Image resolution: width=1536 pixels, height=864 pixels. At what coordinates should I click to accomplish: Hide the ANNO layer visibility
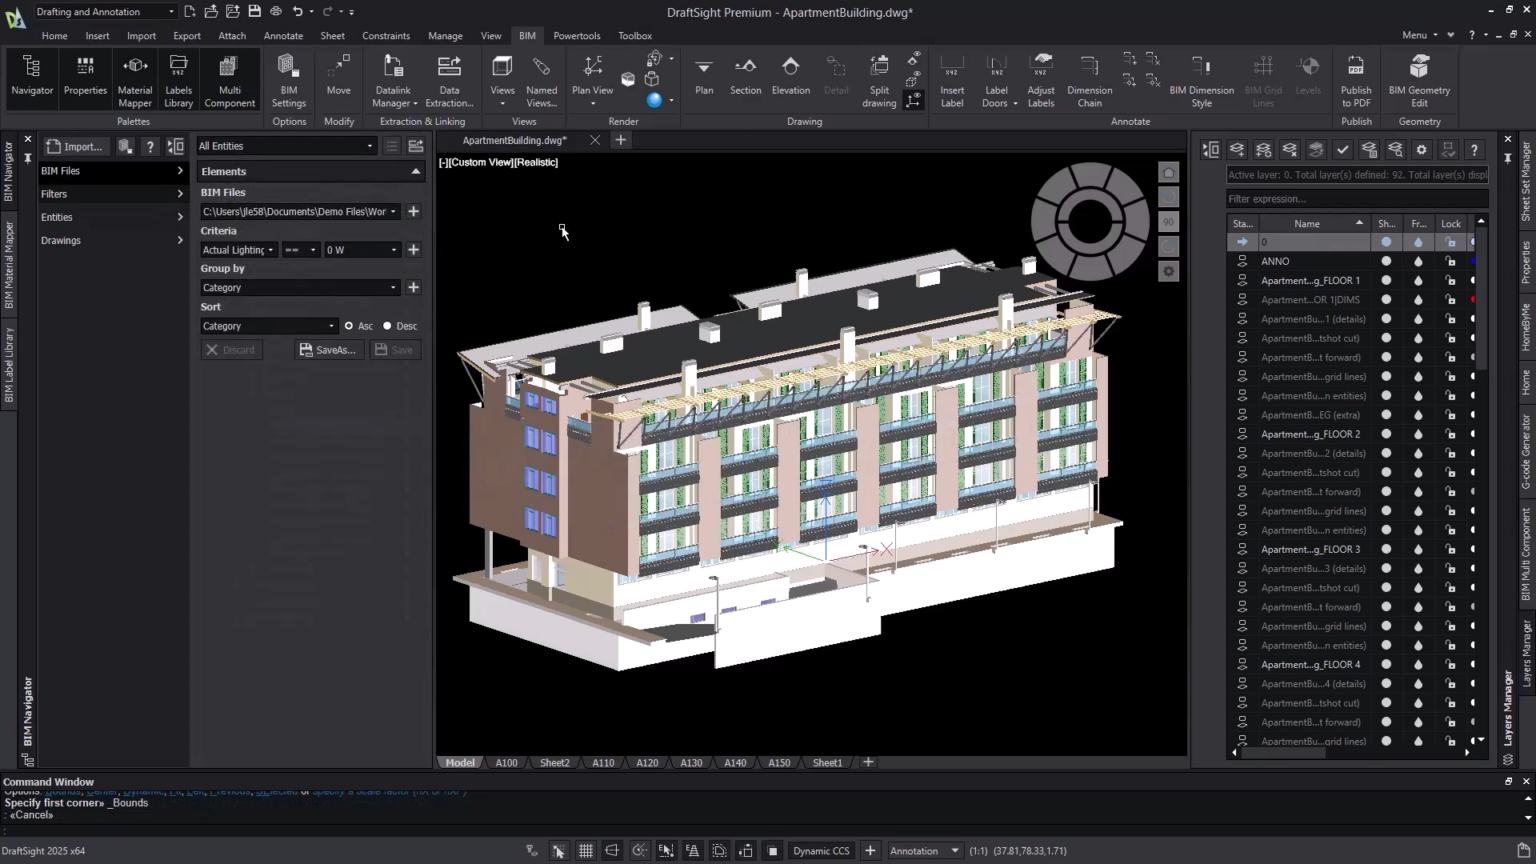(1386, 261)
